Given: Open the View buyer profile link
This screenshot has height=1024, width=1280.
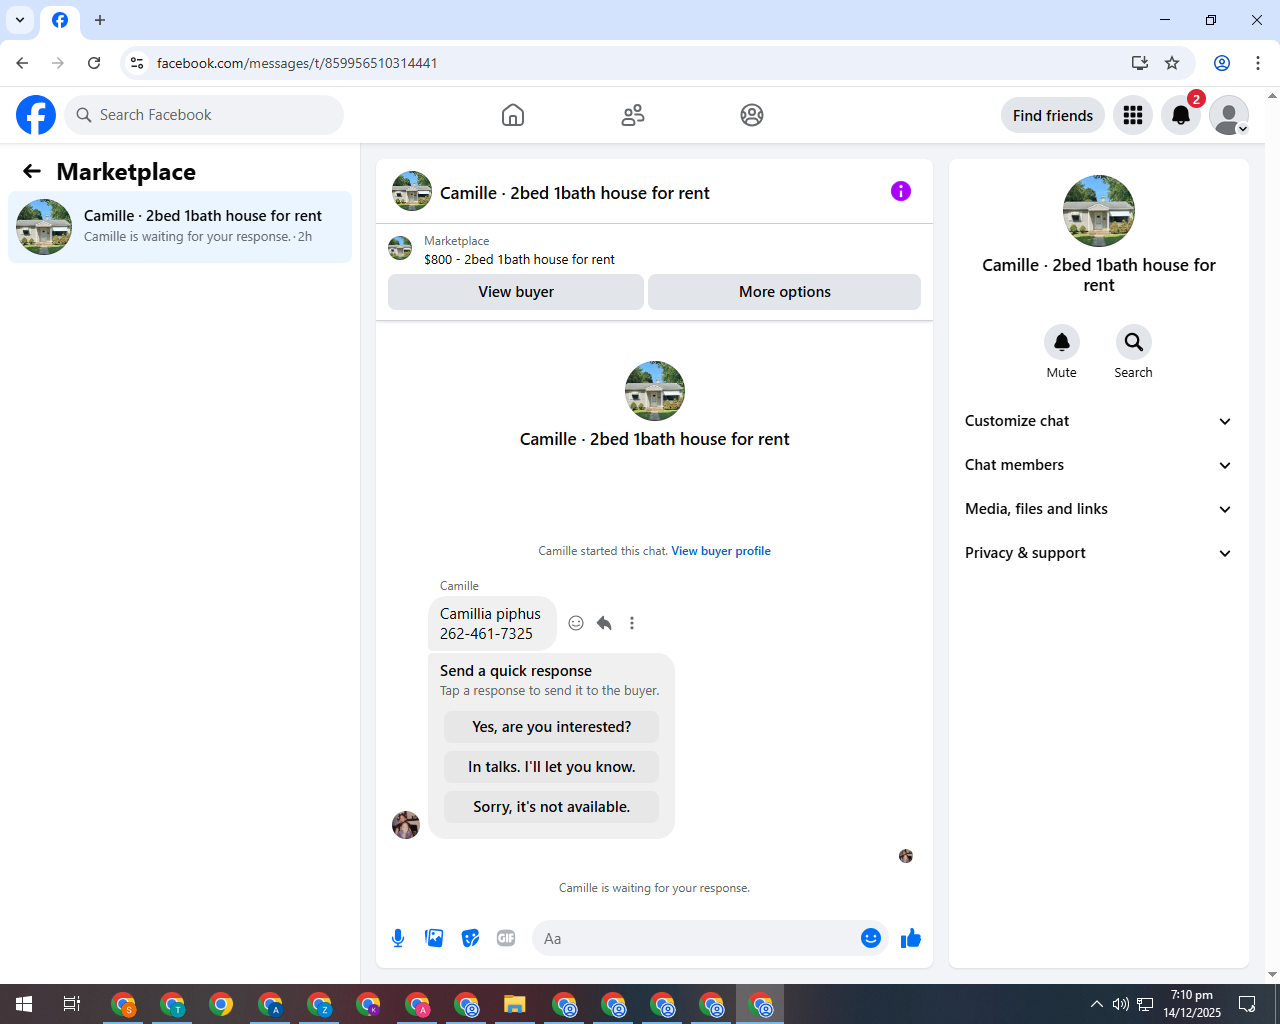Looking at the screenshot, I should click(721, 551).
